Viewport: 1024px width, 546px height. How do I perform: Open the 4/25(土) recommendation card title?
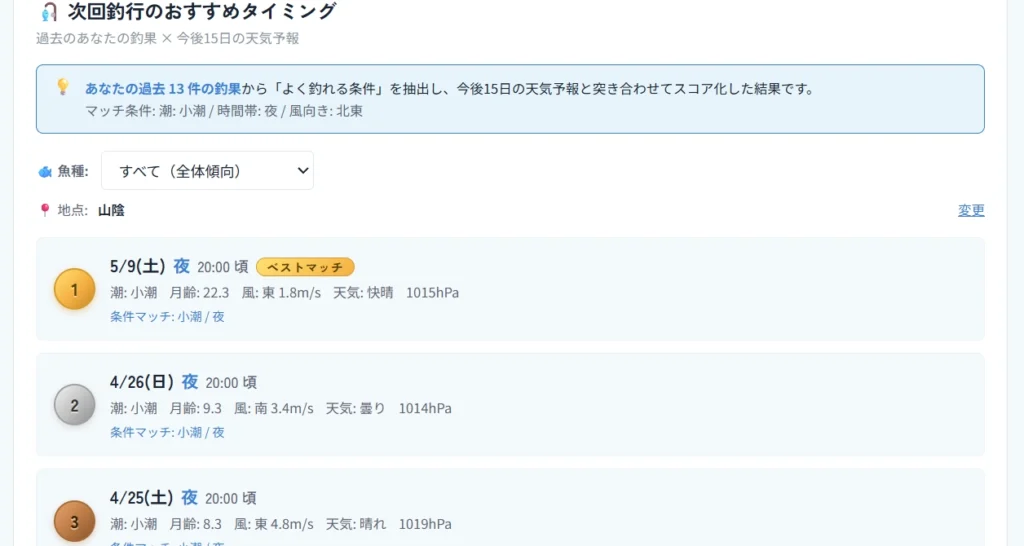click(x=141, y=498)
